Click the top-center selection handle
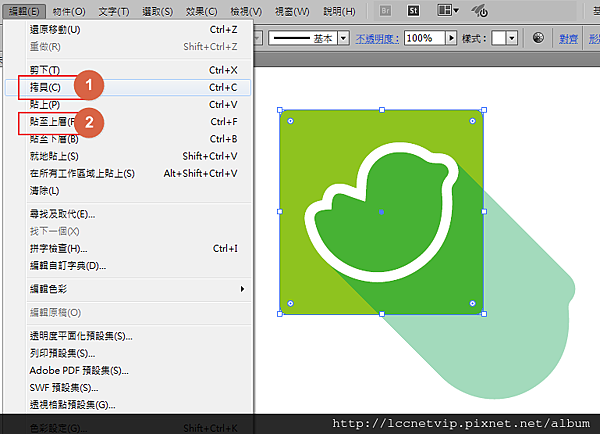 (x=382, y=110)
